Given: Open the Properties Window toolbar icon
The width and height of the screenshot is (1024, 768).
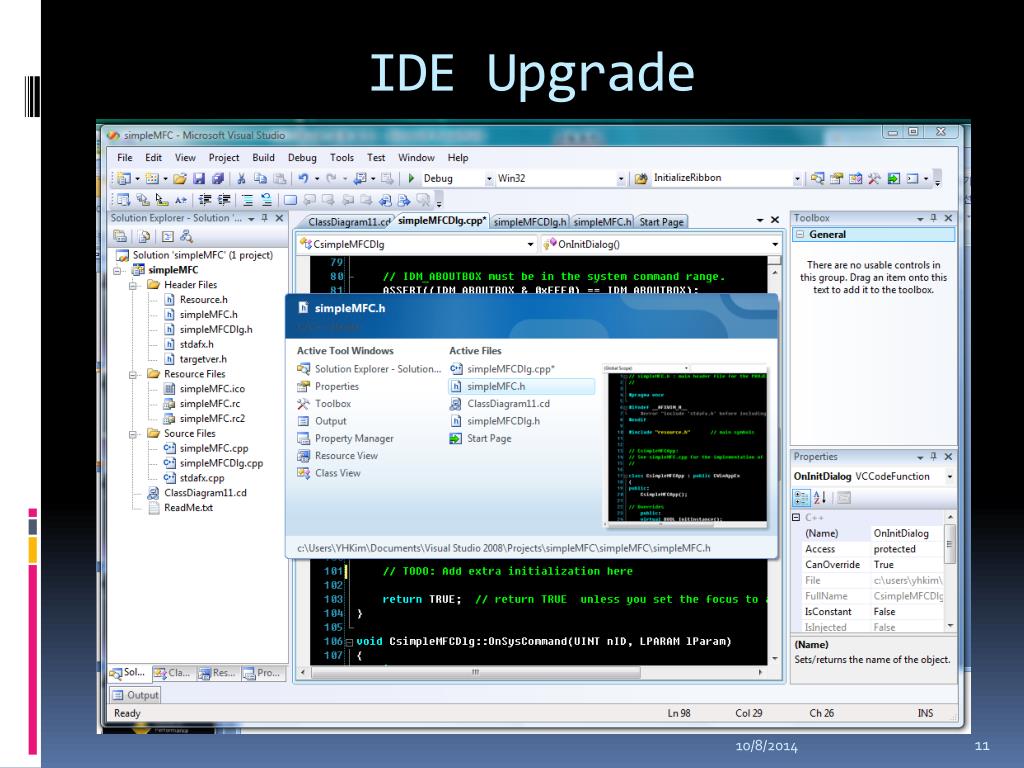Looking at the screenshot, I should pyautogui.click(x=836, y=178).
